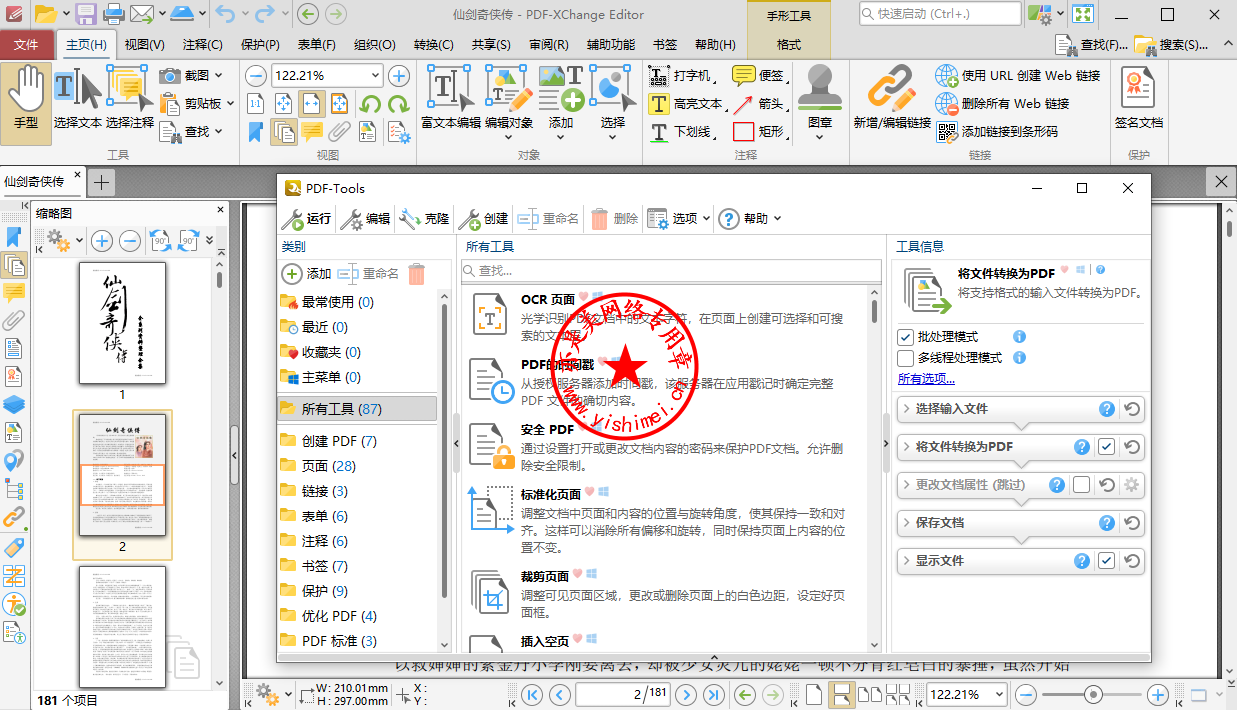Enable the batch processing mode checkbox

click(906, 337)
